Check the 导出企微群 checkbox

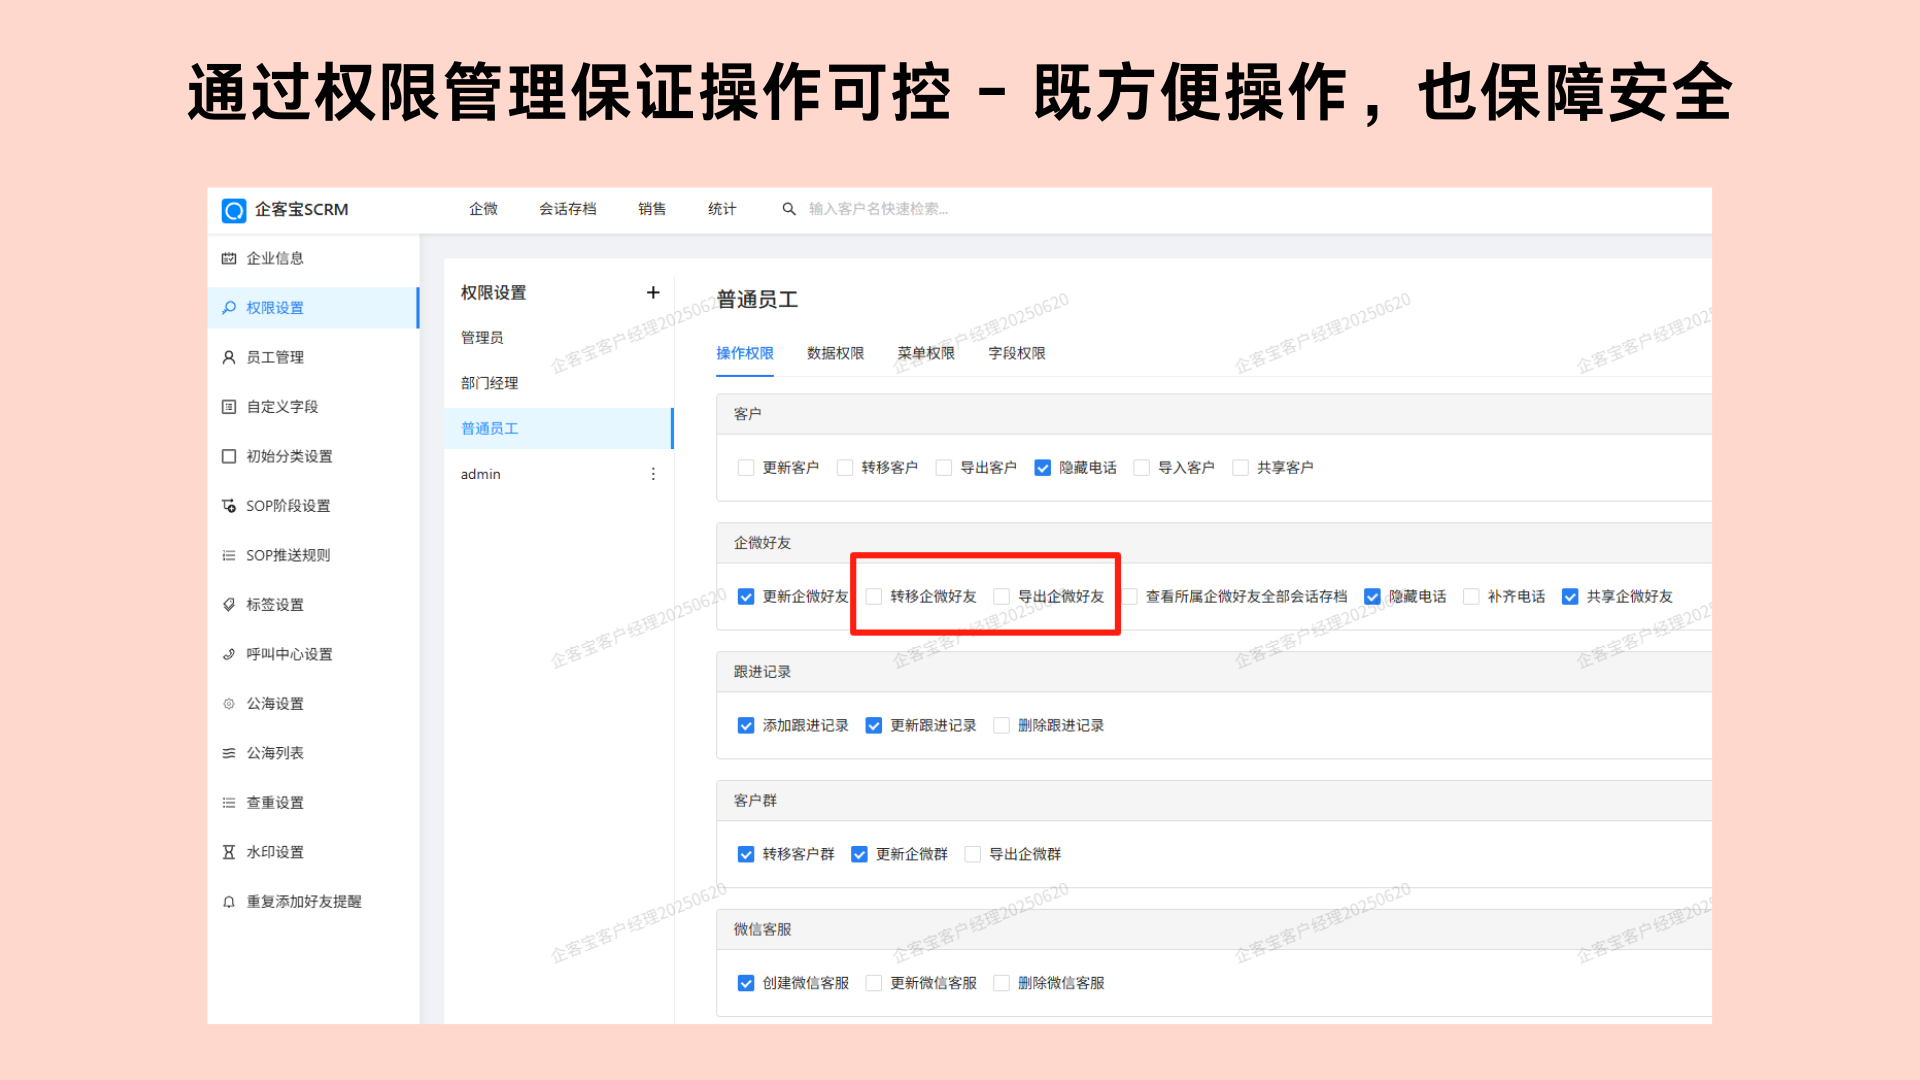point(972,855)
